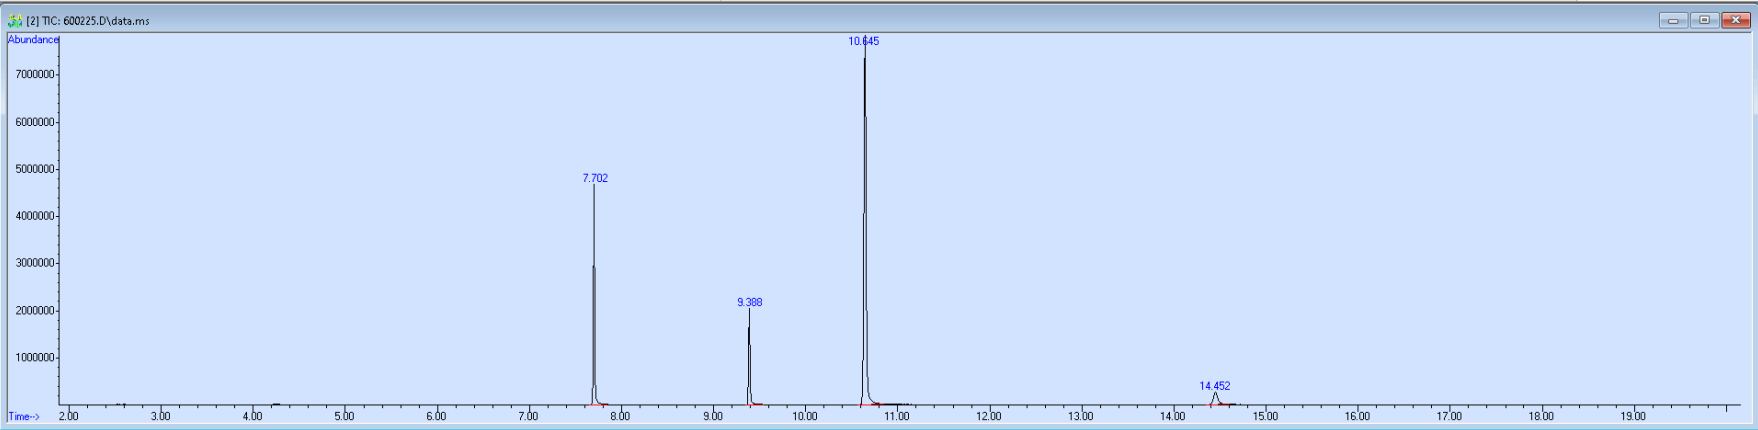Screen dimensions: 1758x430
Task: Maximize the TIC chromatogram window
Action: (1705, 20)
